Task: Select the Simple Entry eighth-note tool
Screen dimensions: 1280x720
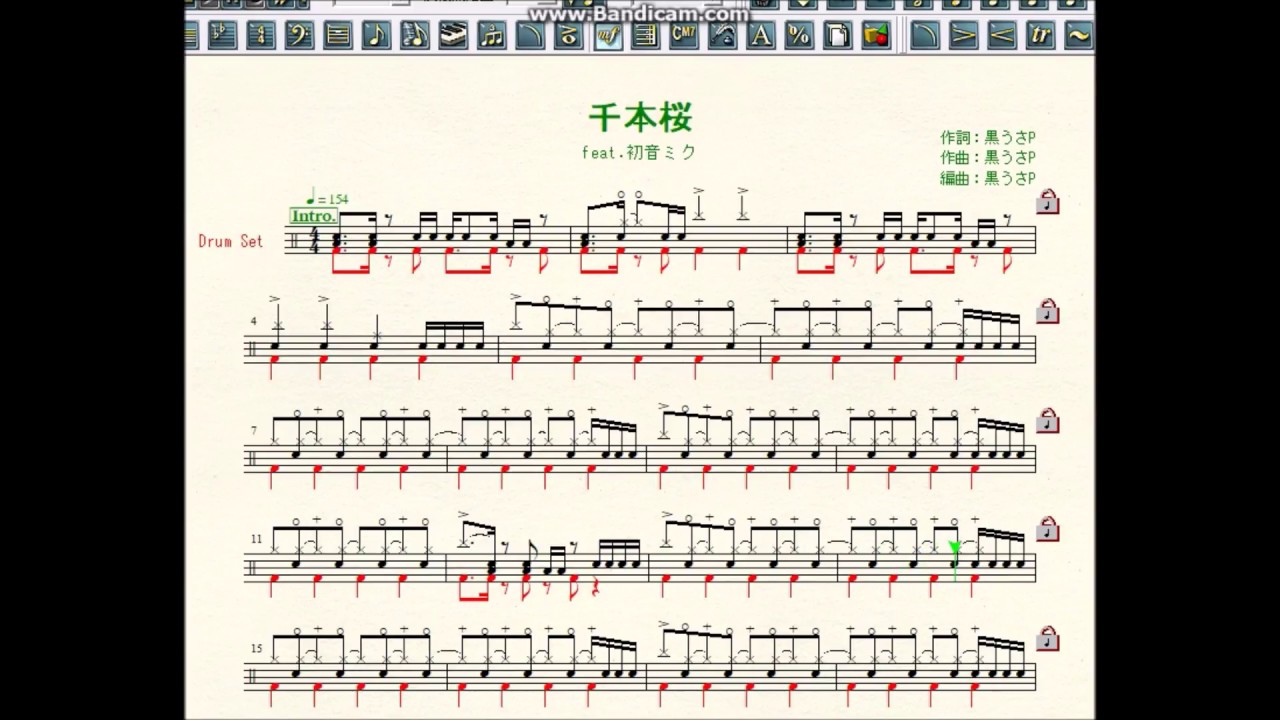Action: click(376, 36)
